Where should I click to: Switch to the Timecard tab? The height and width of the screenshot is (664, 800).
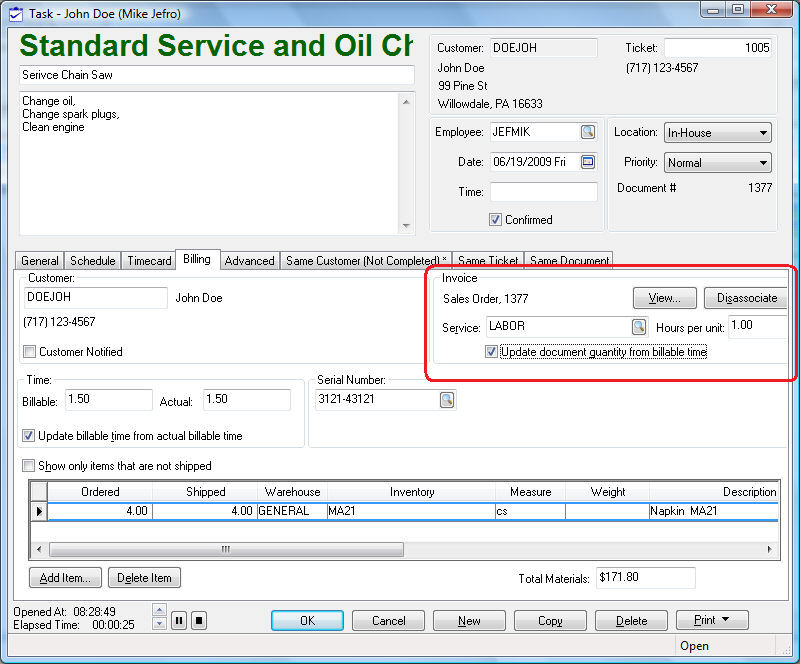[149, 261]
